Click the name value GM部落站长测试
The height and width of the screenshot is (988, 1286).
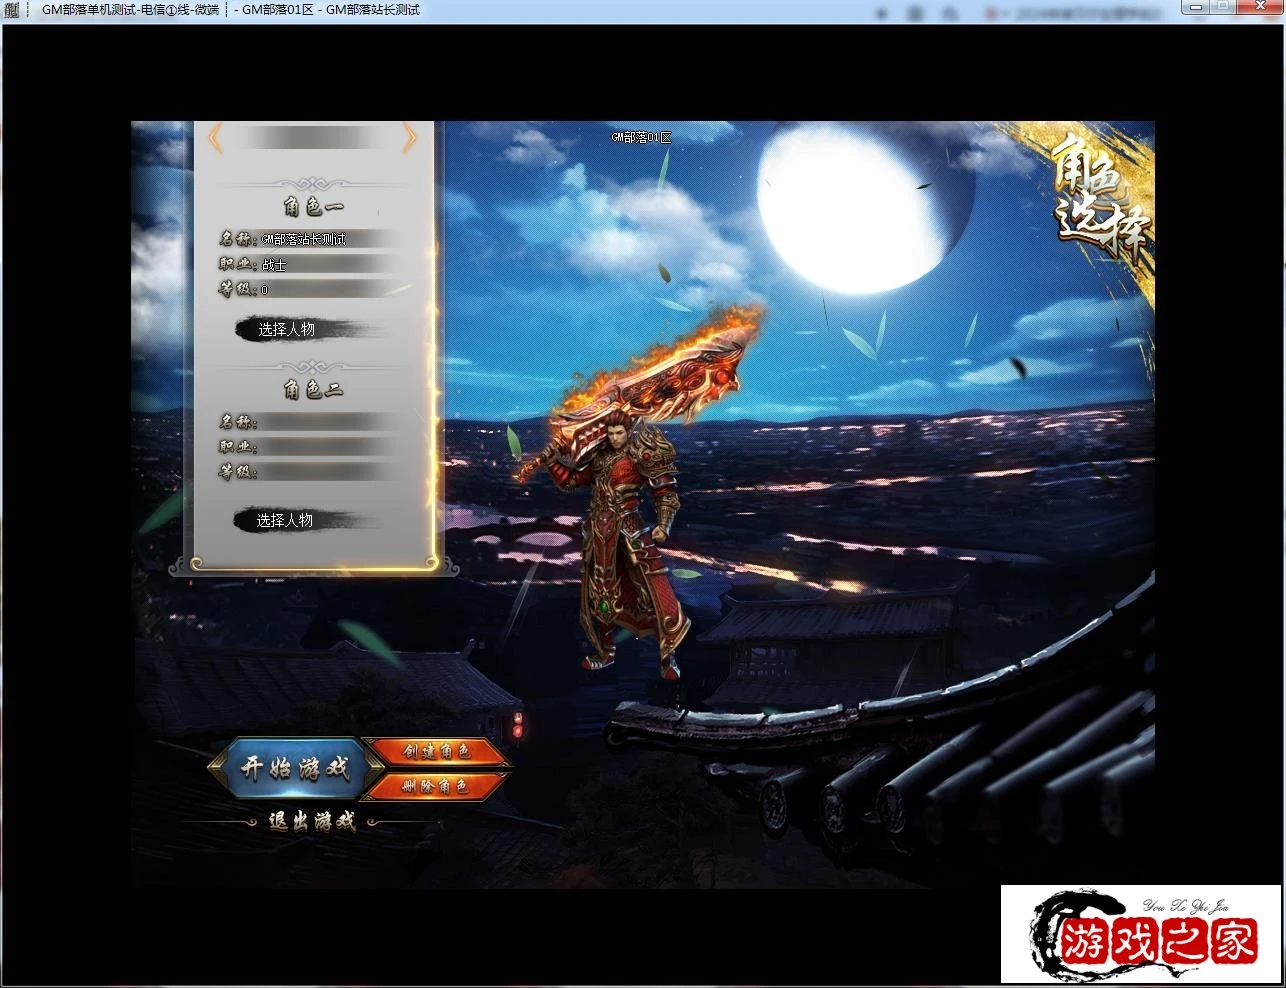pos(304,240)
